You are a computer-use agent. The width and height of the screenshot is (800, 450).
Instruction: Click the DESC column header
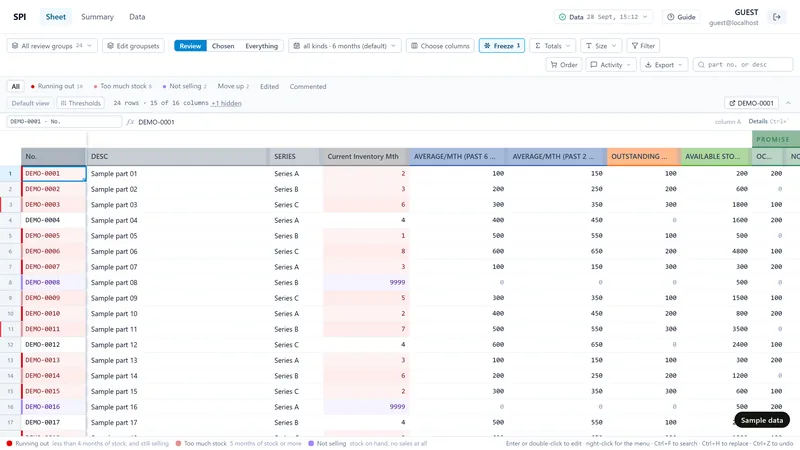tap(178, 157)
